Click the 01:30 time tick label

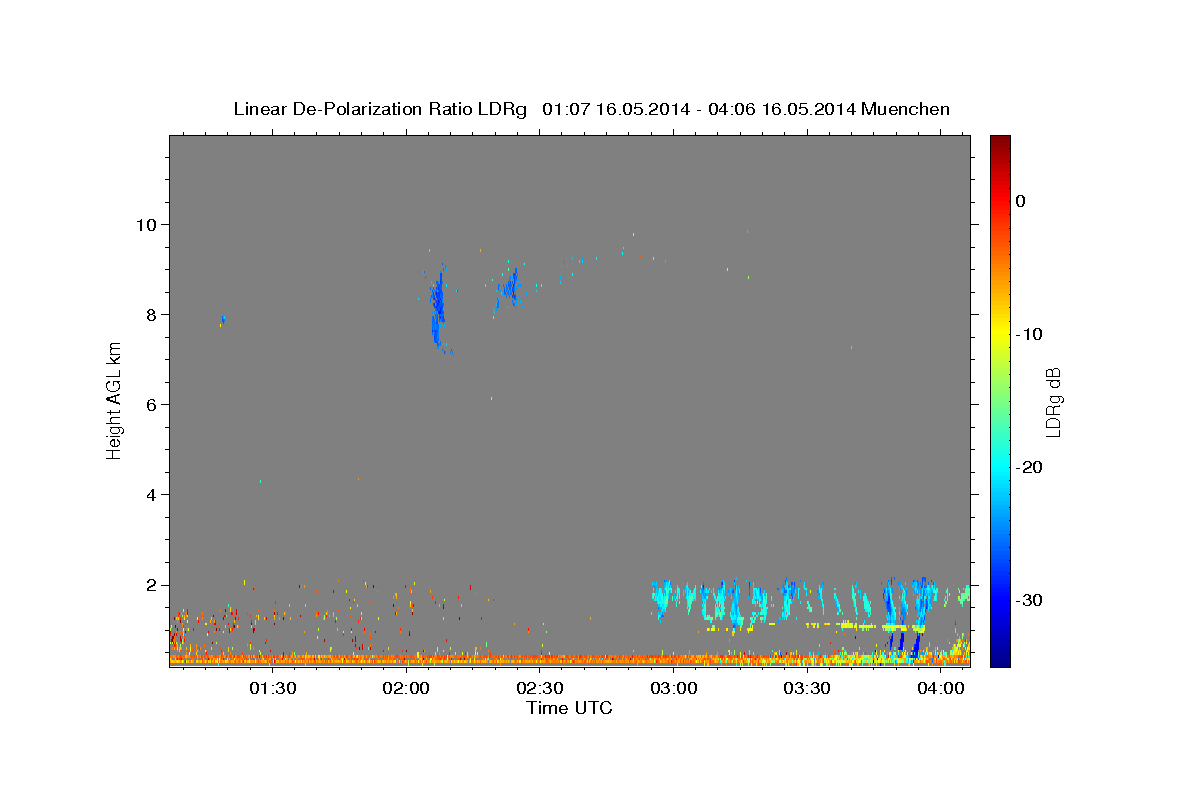272,688
